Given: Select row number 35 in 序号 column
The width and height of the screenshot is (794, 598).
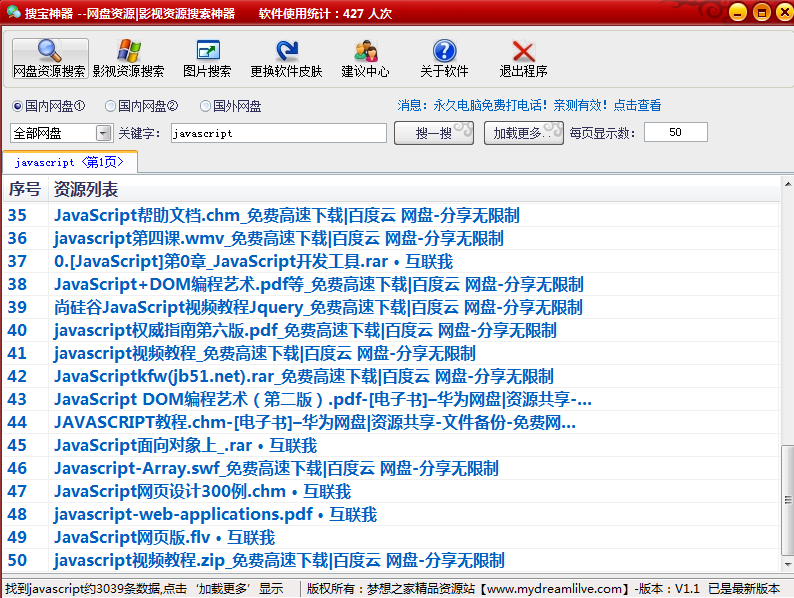Looking at the screenshot, I should coord(17,215).
